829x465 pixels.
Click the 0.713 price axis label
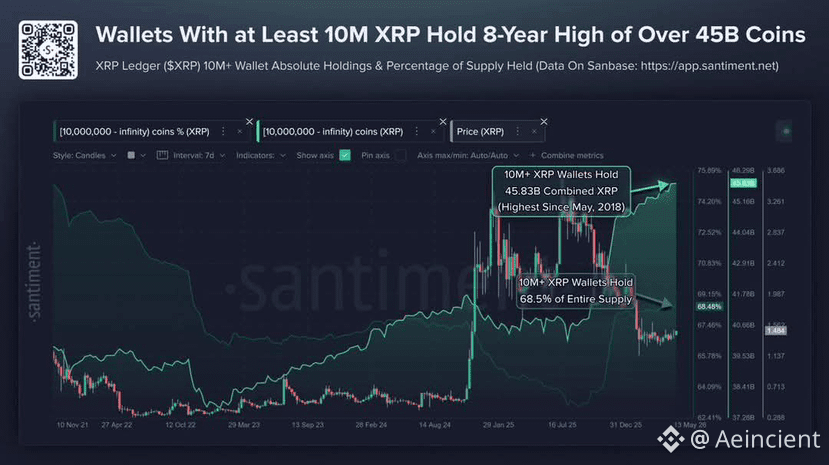(776, 387)
